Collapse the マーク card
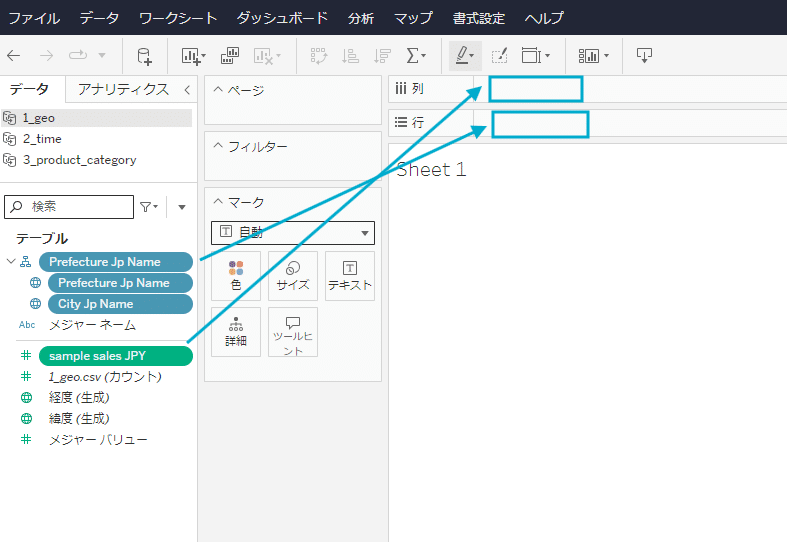The width and height of the screenshot is (787, 542). click(218, 202)
